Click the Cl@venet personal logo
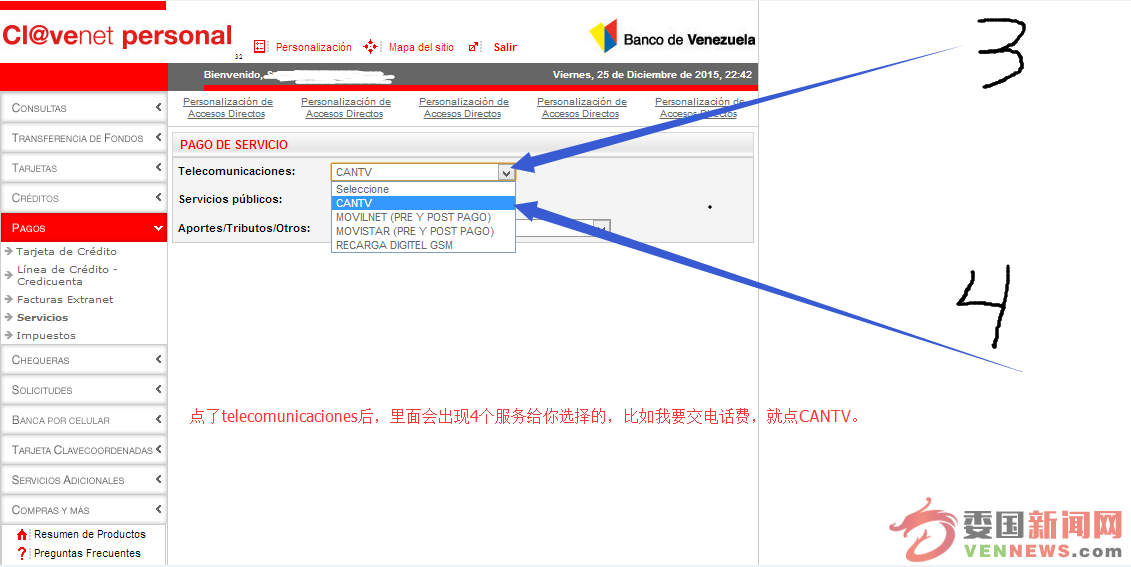The height and width of the screenshot is (567, 1131). (x=117, y=35)
